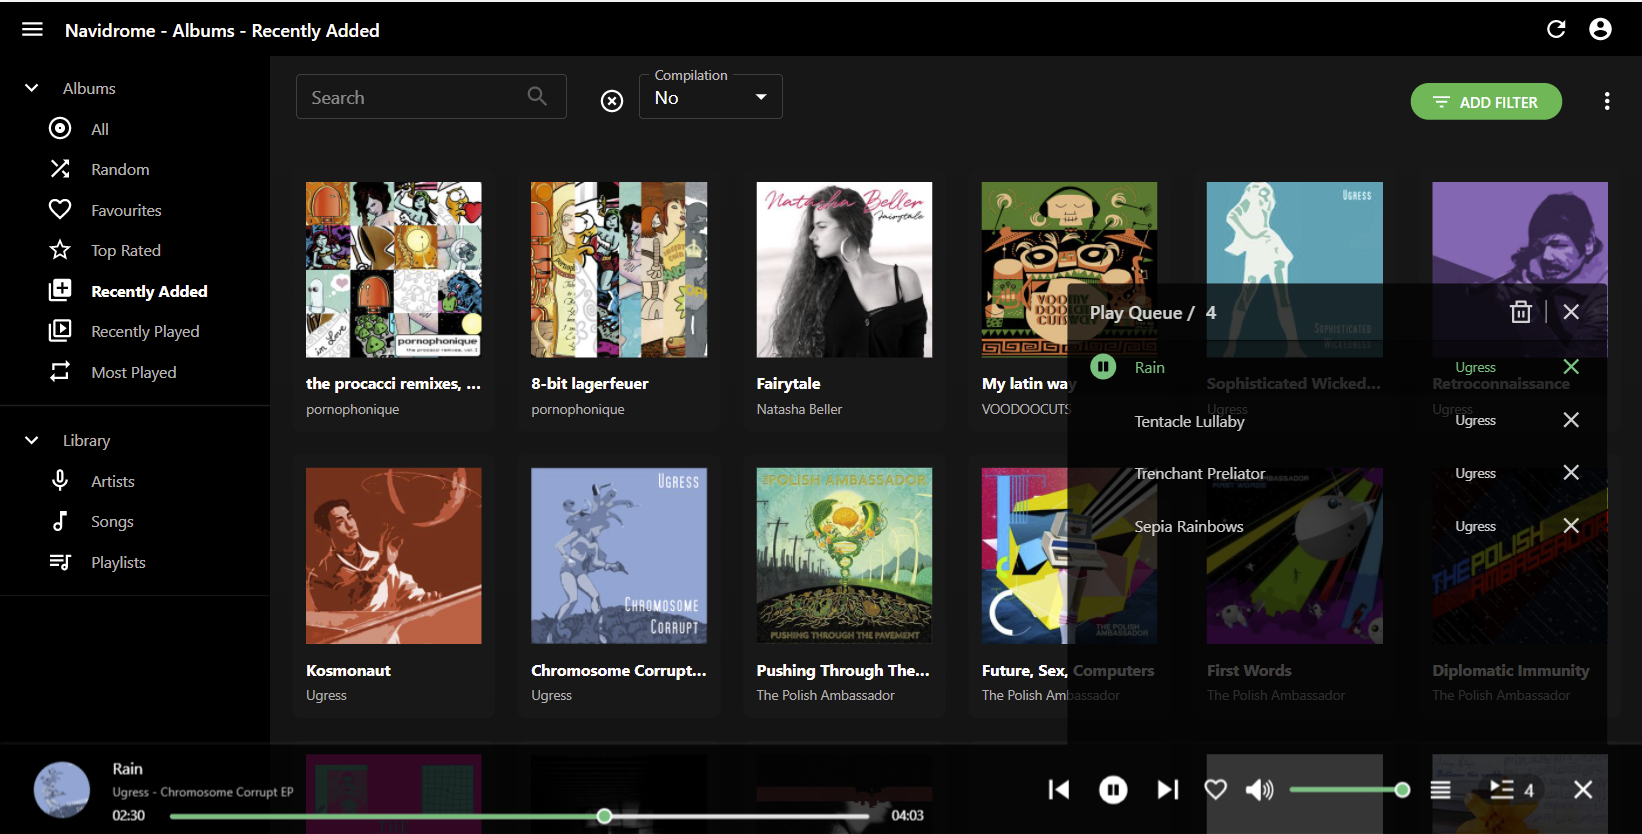This screenshot has width=1642, height=834.
Task: Open the user account profile menu
Action: [x=1600, y=30]
